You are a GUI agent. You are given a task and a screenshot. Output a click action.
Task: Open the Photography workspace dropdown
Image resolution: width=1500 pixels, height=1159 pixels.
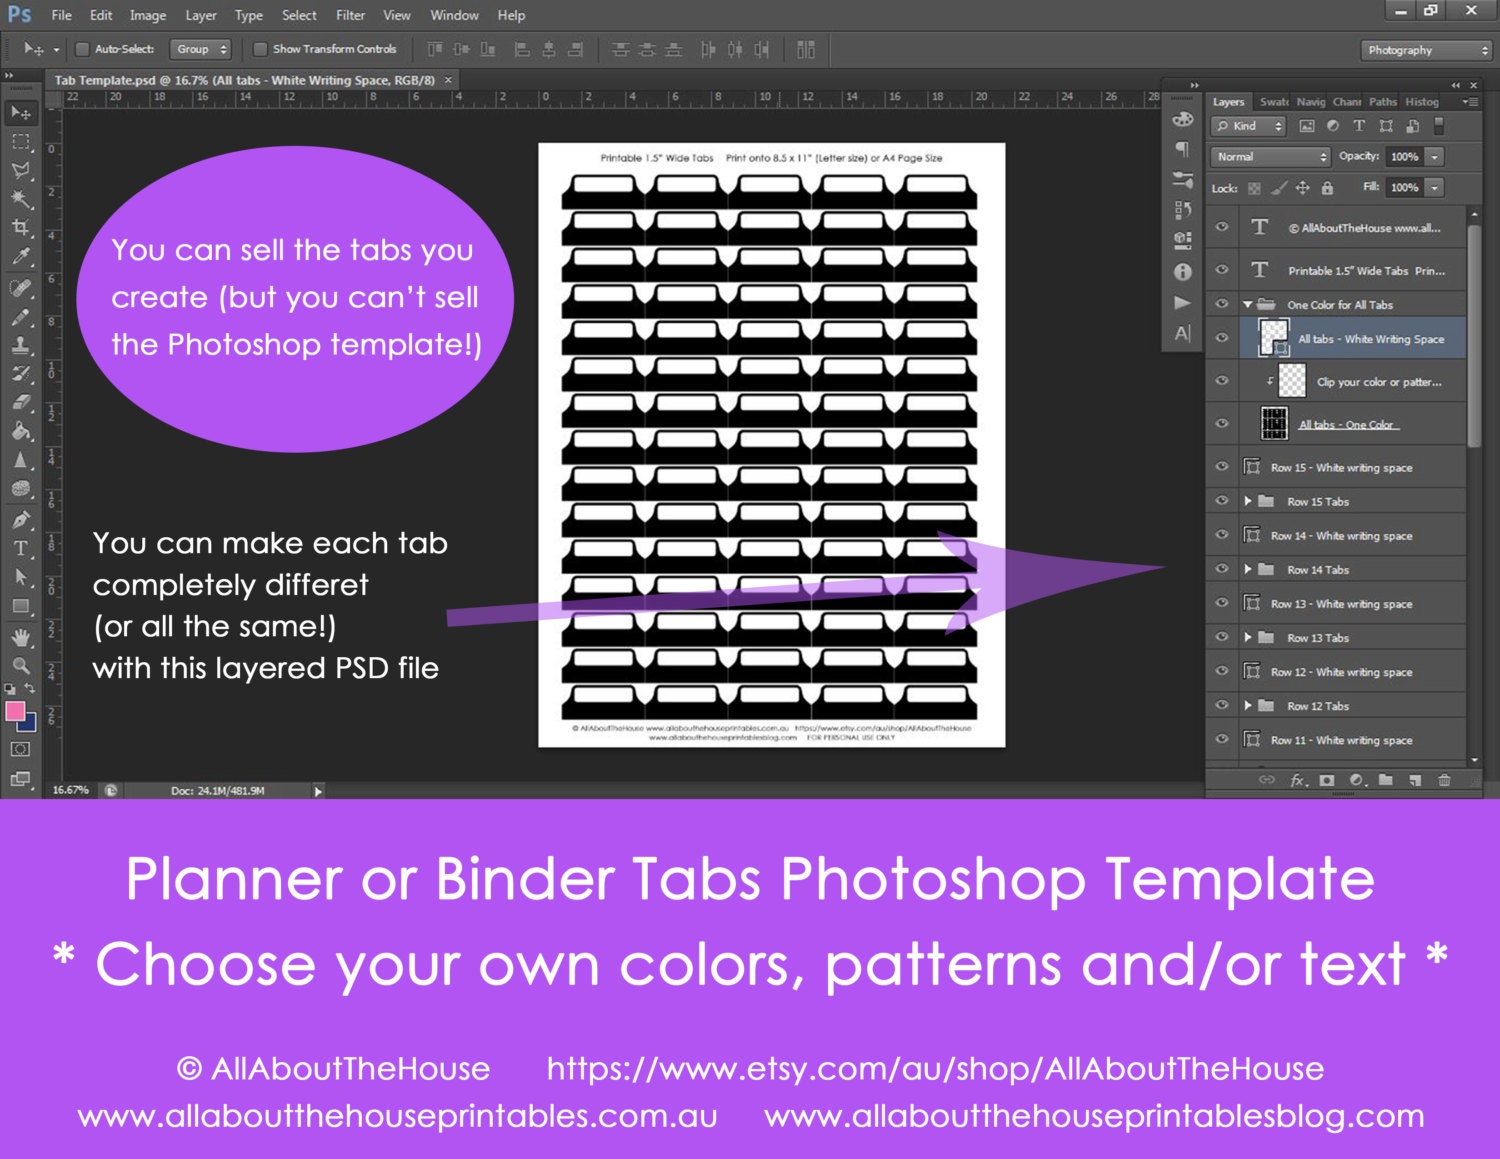click(x=1427, y=50)
